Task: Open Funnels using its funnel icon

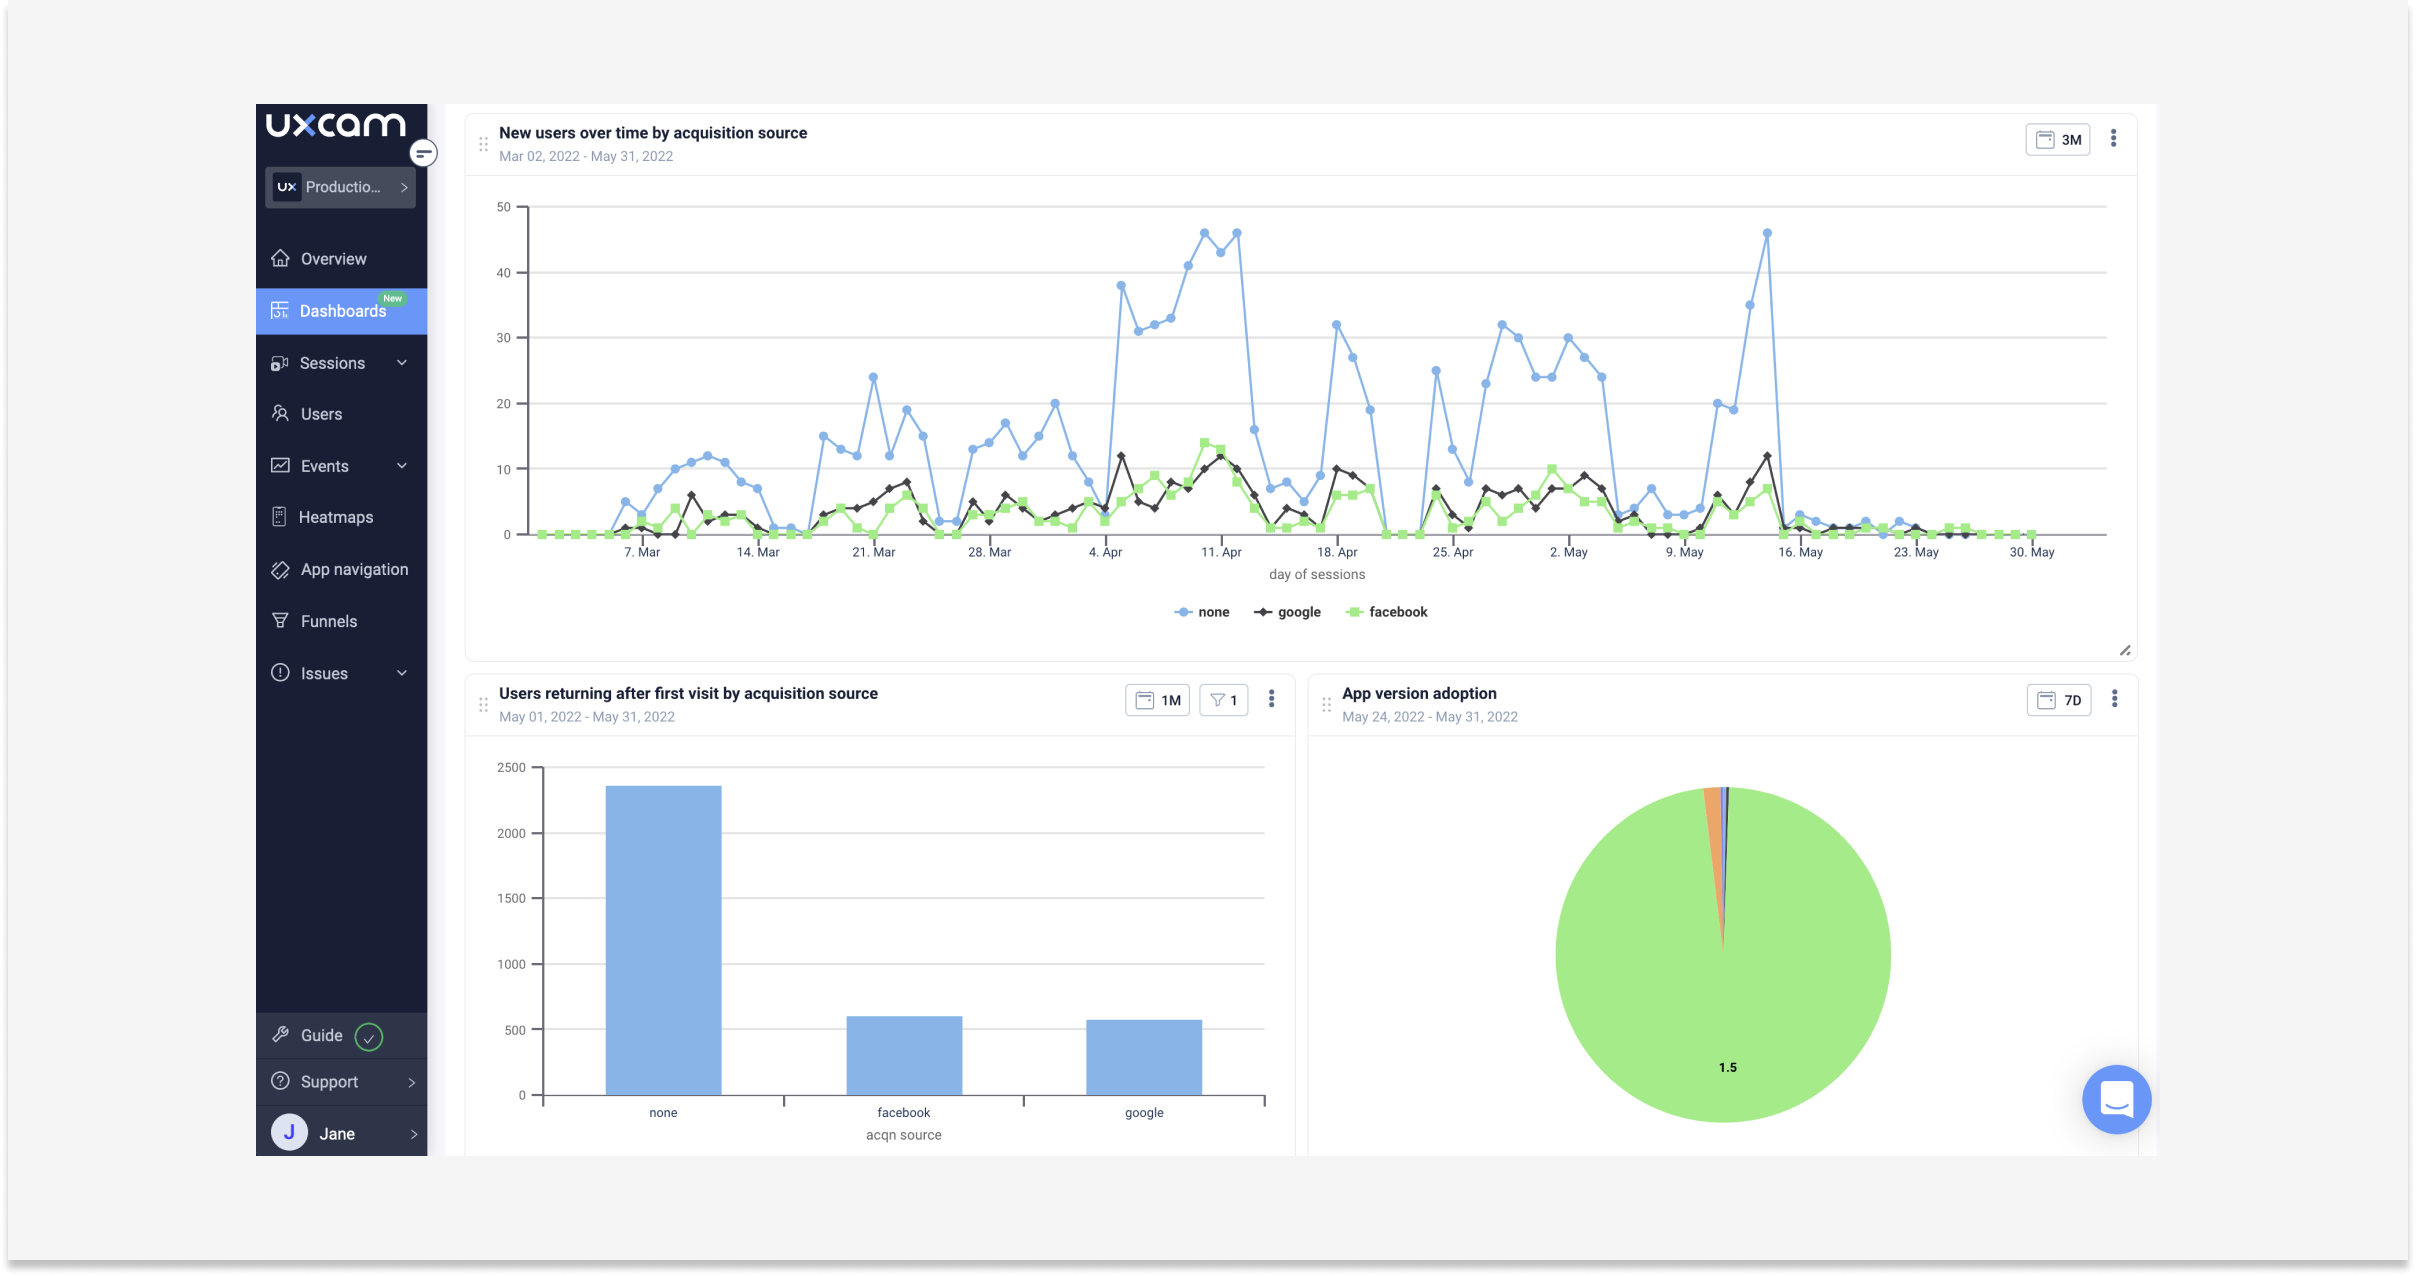Action: (281, 620)
